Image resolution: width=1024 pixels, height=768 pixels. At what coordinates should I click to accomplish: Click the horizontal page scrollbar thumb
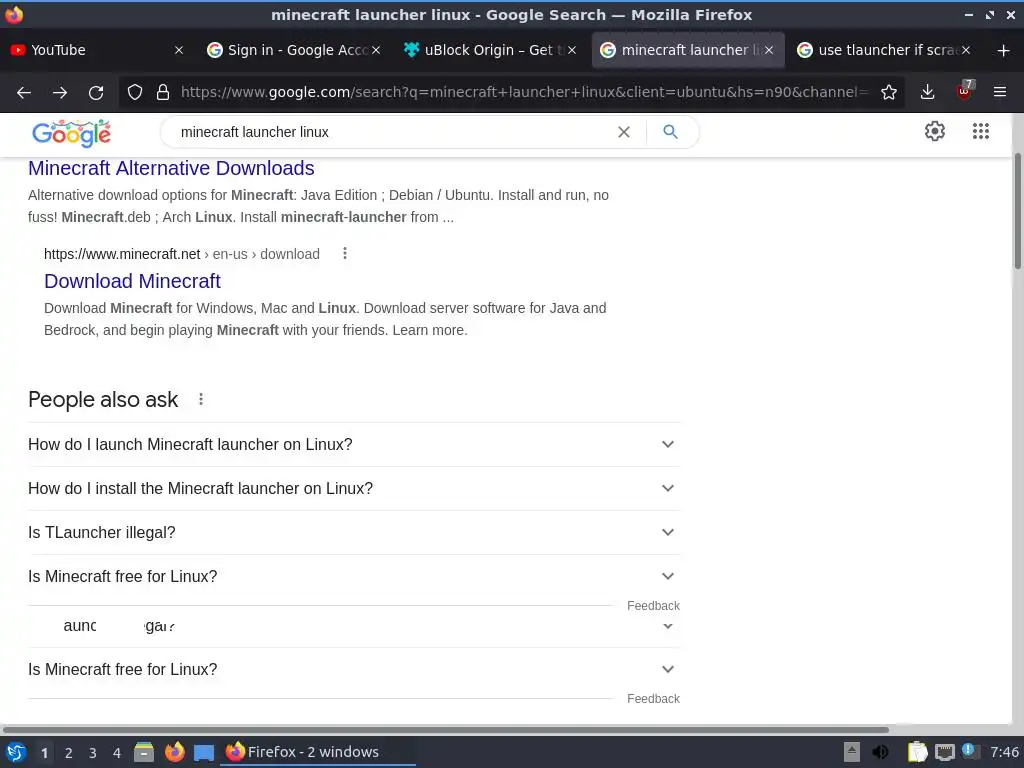tap(445, 729)
